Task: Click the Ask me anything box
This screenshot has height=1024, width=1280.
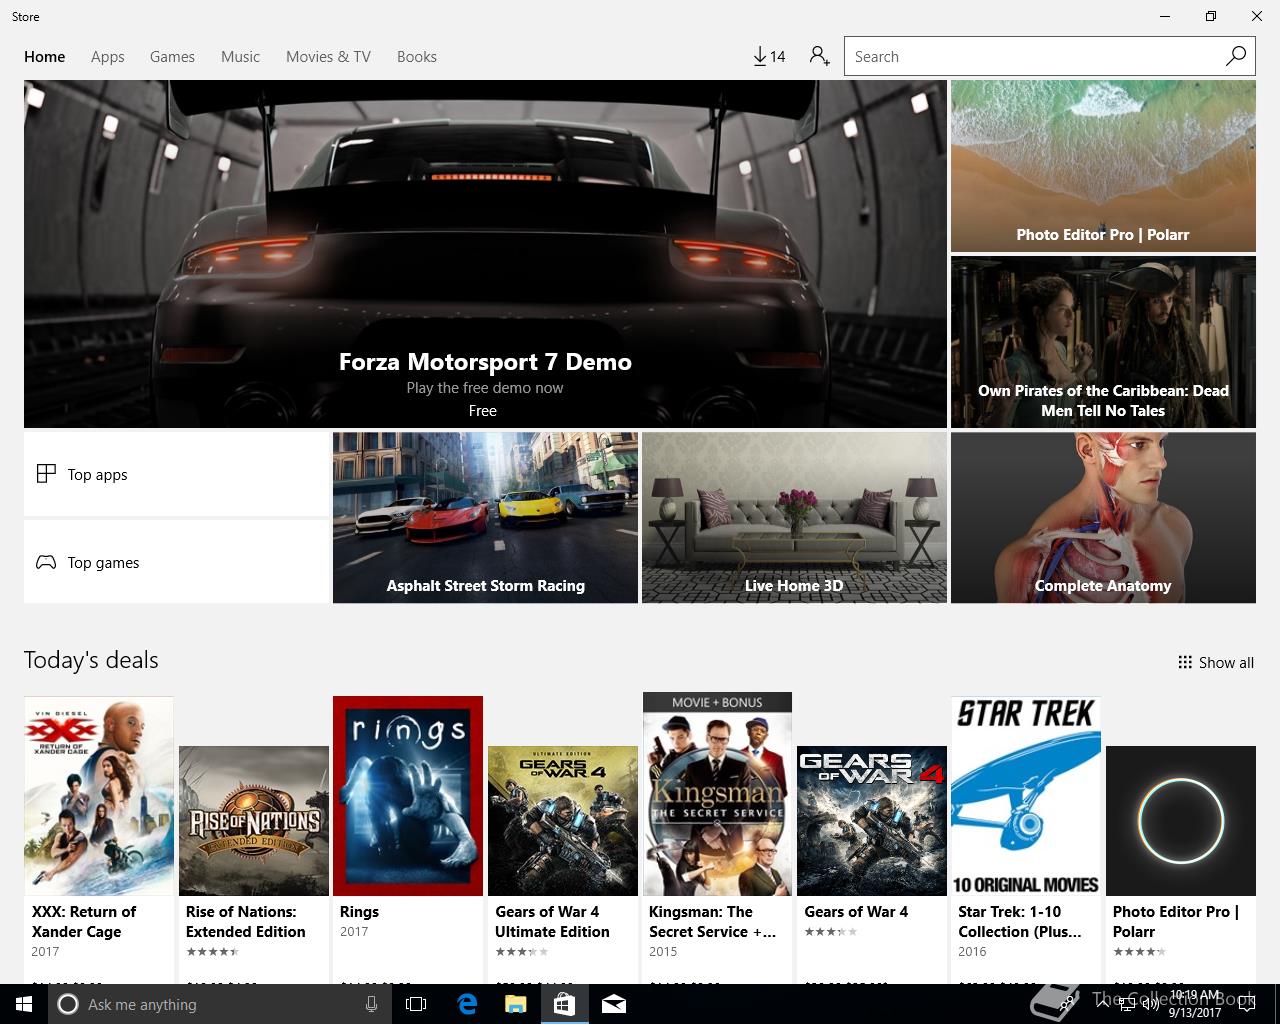Action: click(218, 1004)
